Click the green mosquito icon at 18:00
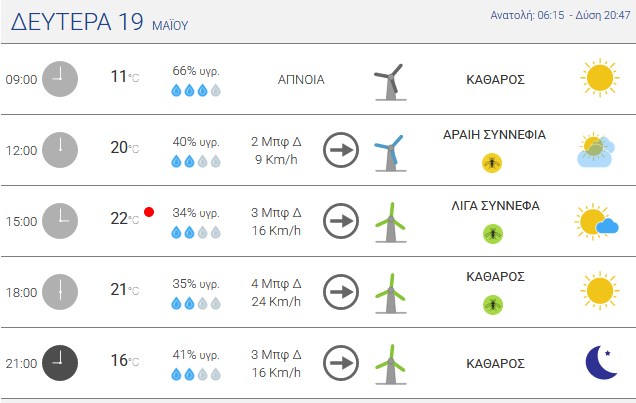636x403 pixels. pyautogui.click(x=493, y=305)
